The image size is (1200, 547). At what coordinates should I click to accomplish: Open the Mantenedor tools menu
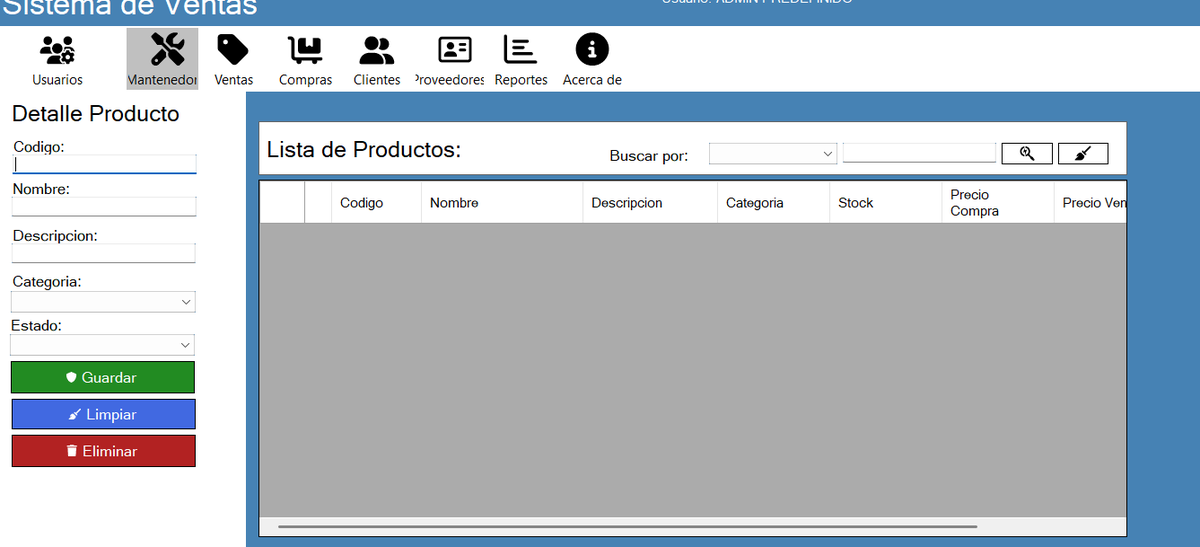[162, 60]
